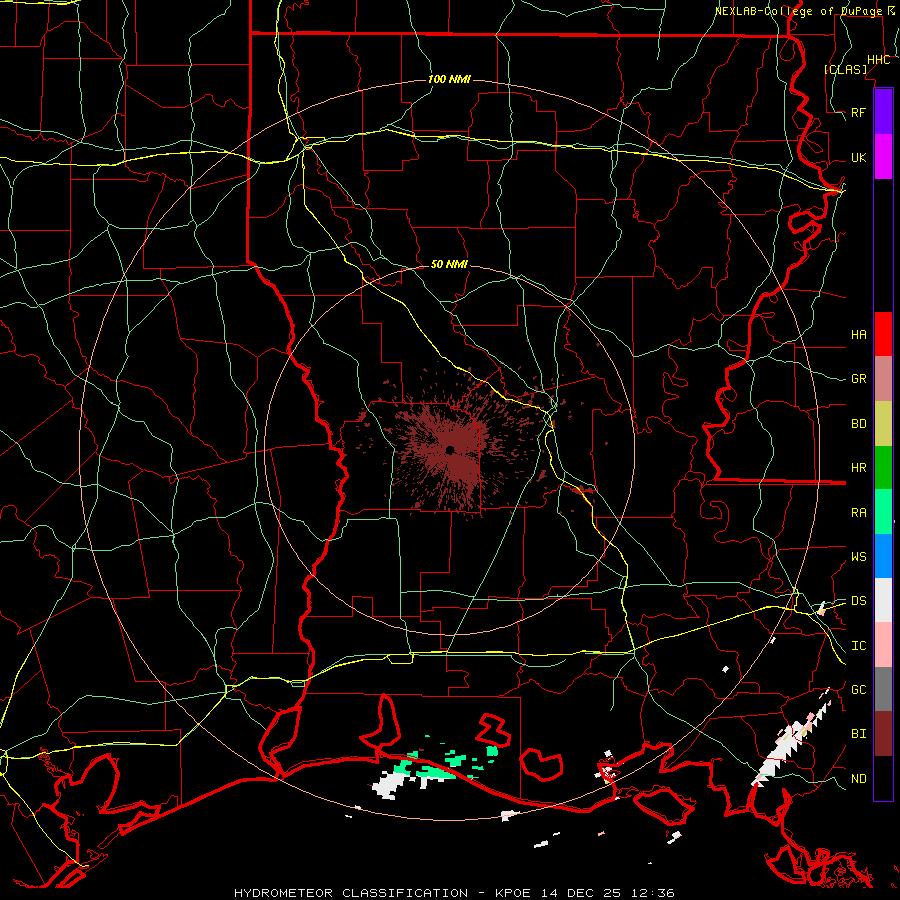Select the red HA legend swatch
The height and width of the screenshot is (900, 900).
(883, 334)
